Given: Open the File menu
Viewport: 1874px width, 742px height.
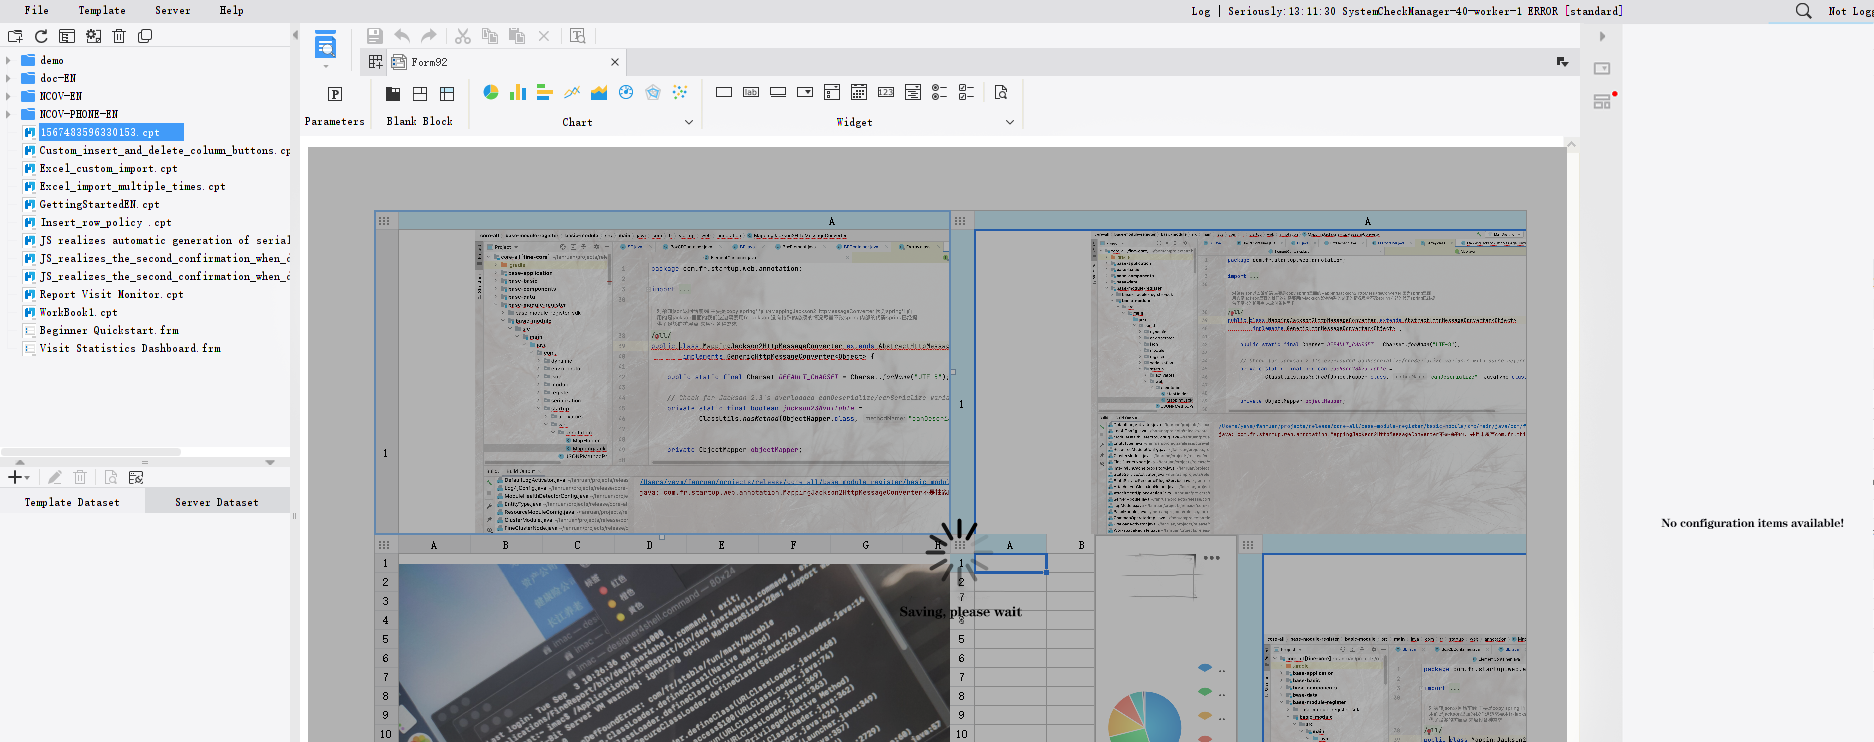Looking at the screenshot, I should [x=37, y=10].
